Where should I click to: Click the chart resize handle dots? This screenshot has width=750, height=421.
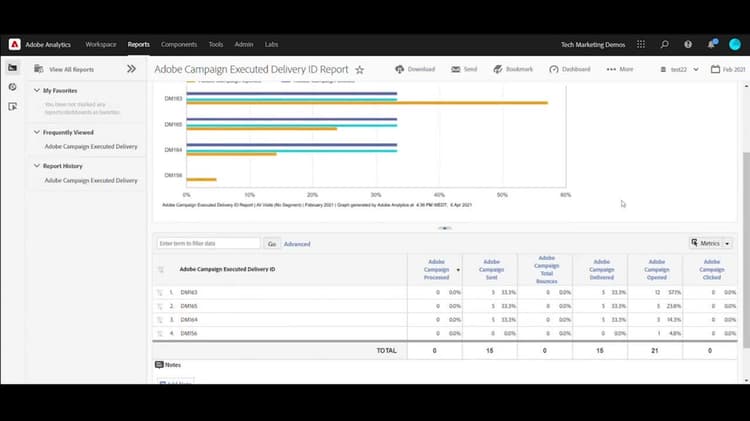(445, 228)
